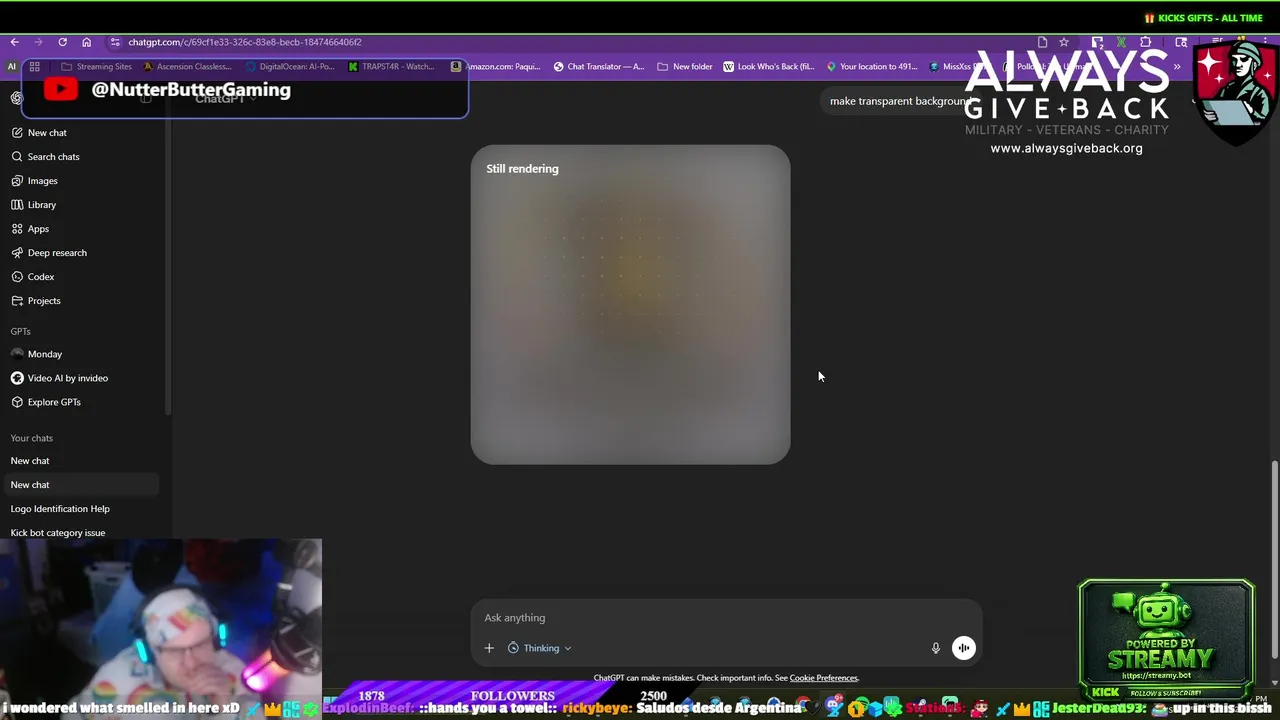Open the Ascension Classless bookmark
Image resolution: width=1280 pixels, height=720 pixels.
pos(188,67)
